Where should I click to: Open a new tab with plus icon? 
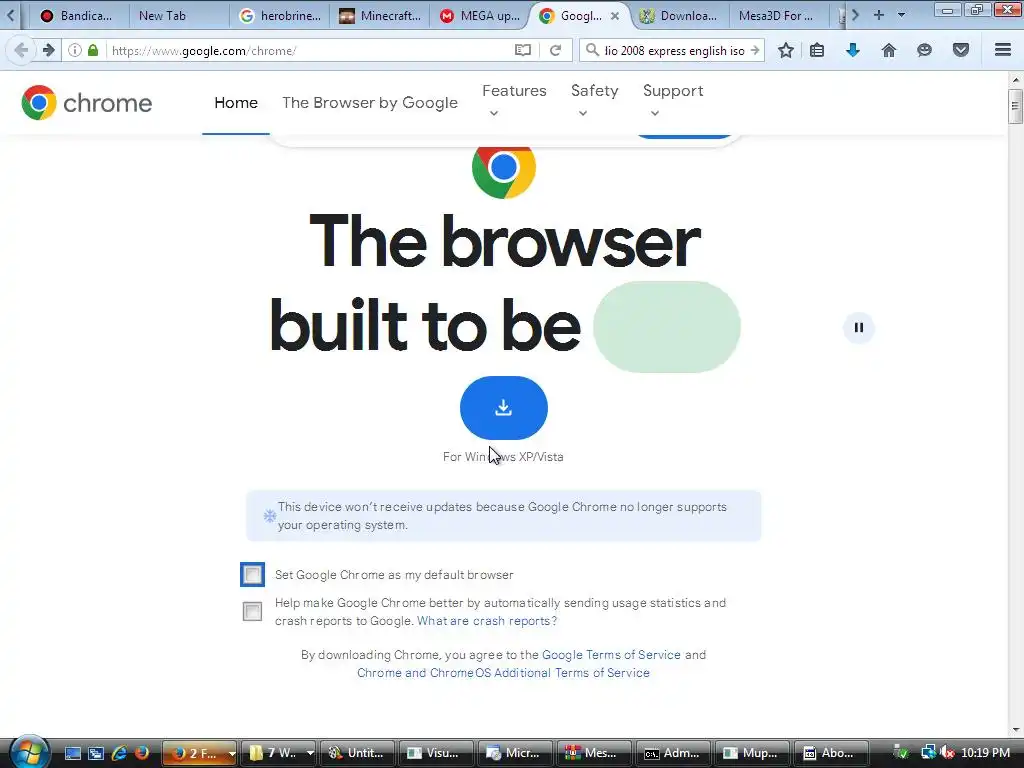(x=879, y=15)
